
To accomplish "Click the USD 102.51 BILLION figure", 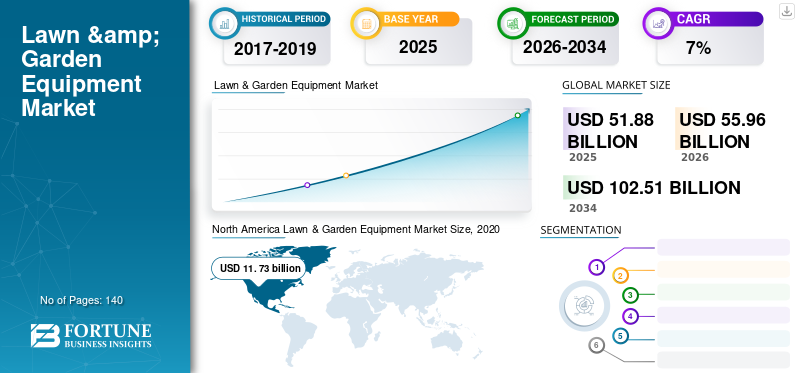I will pos(654,187).
